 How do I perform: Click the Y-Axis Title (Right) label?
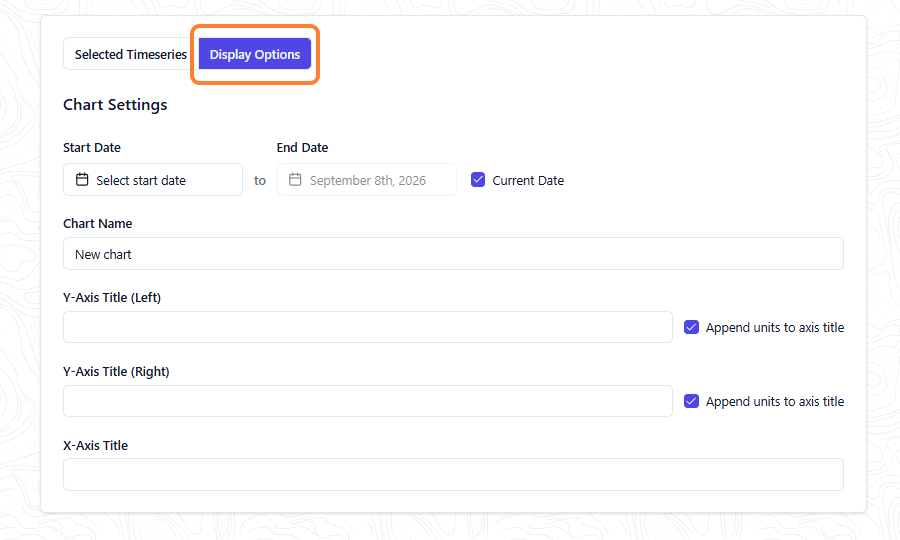(116, 371)
